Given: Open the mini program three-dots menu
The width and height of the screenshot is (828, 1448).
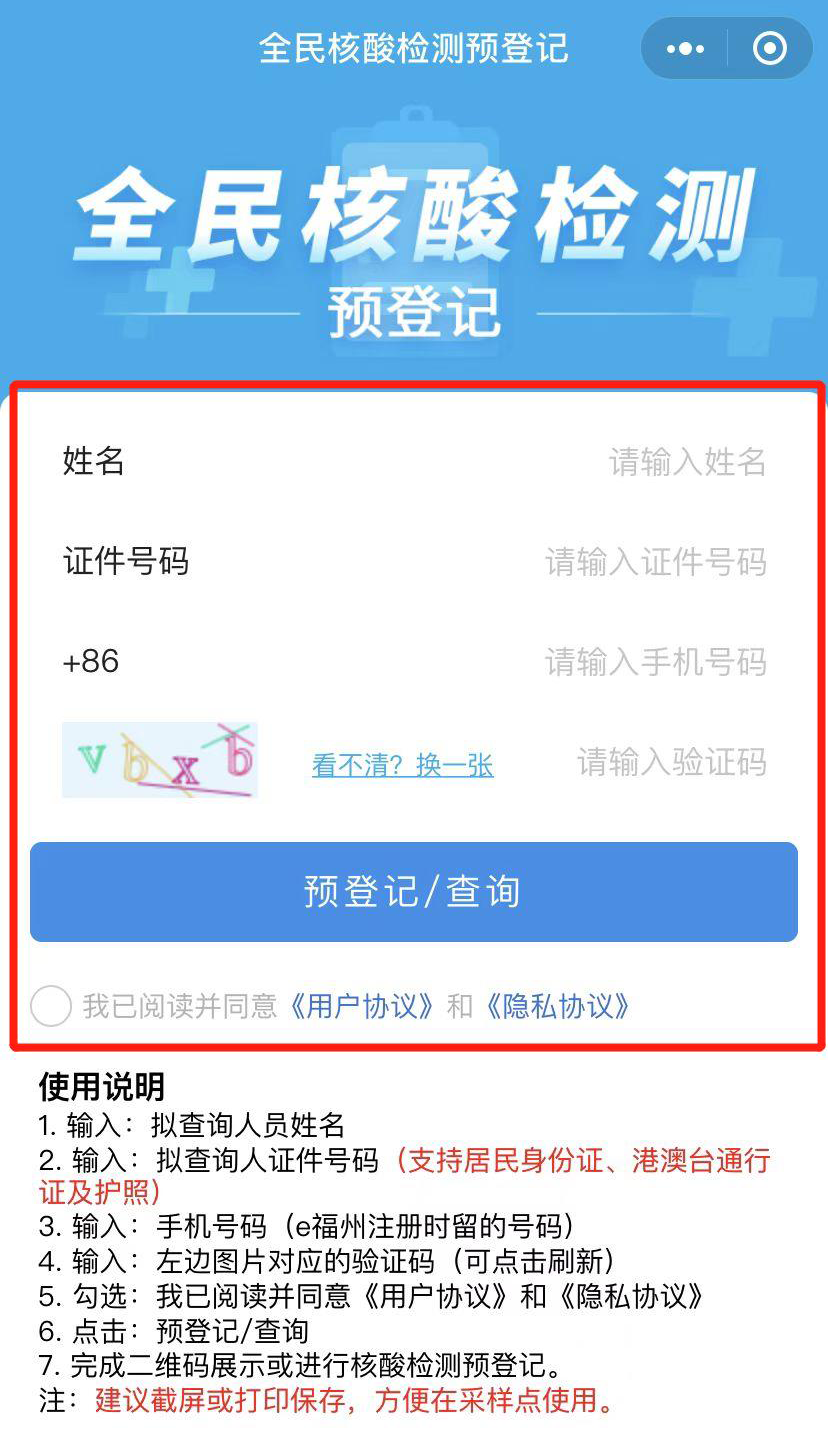Looking at the screenshot, I should 685,49.
